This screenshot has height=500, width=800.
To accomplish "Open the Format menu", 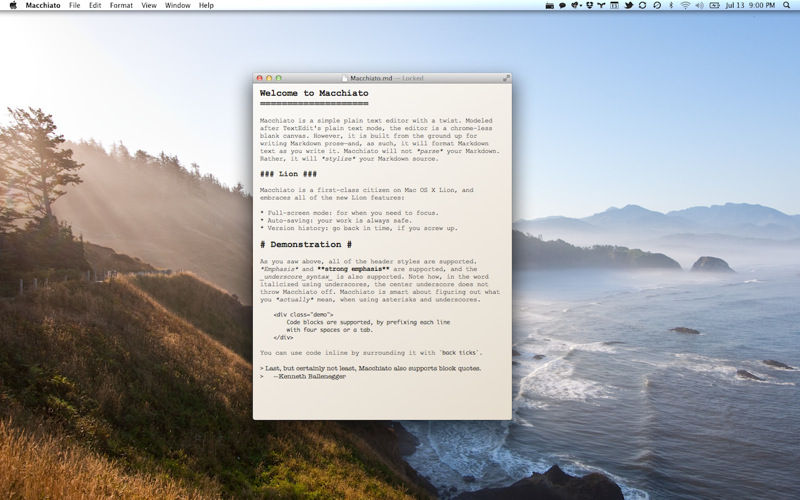I will point(121,5).
